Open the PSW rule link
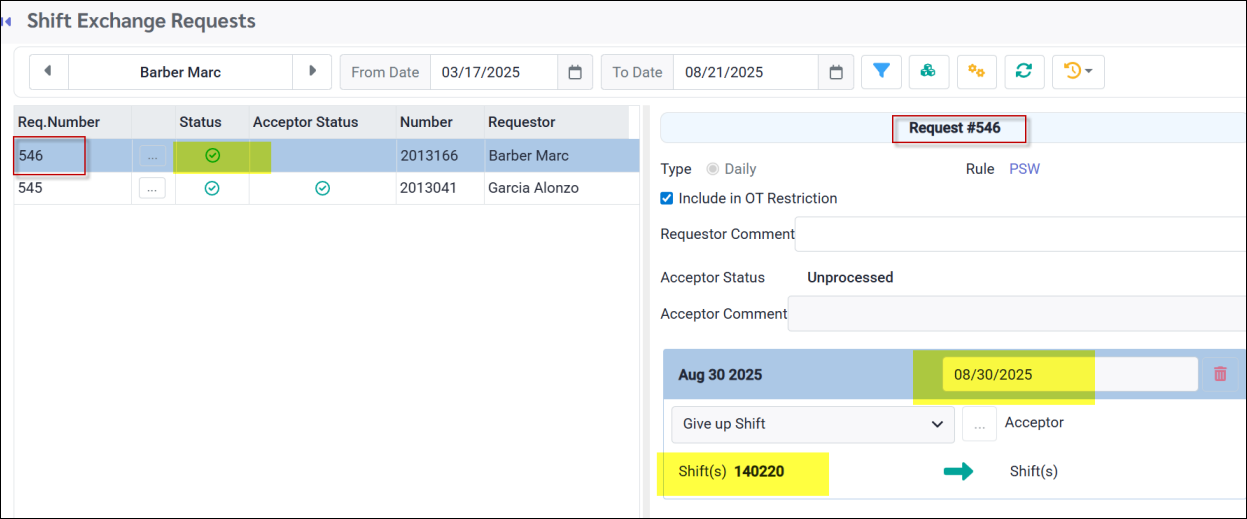 pyautogui.click(x=1024, y=169)
